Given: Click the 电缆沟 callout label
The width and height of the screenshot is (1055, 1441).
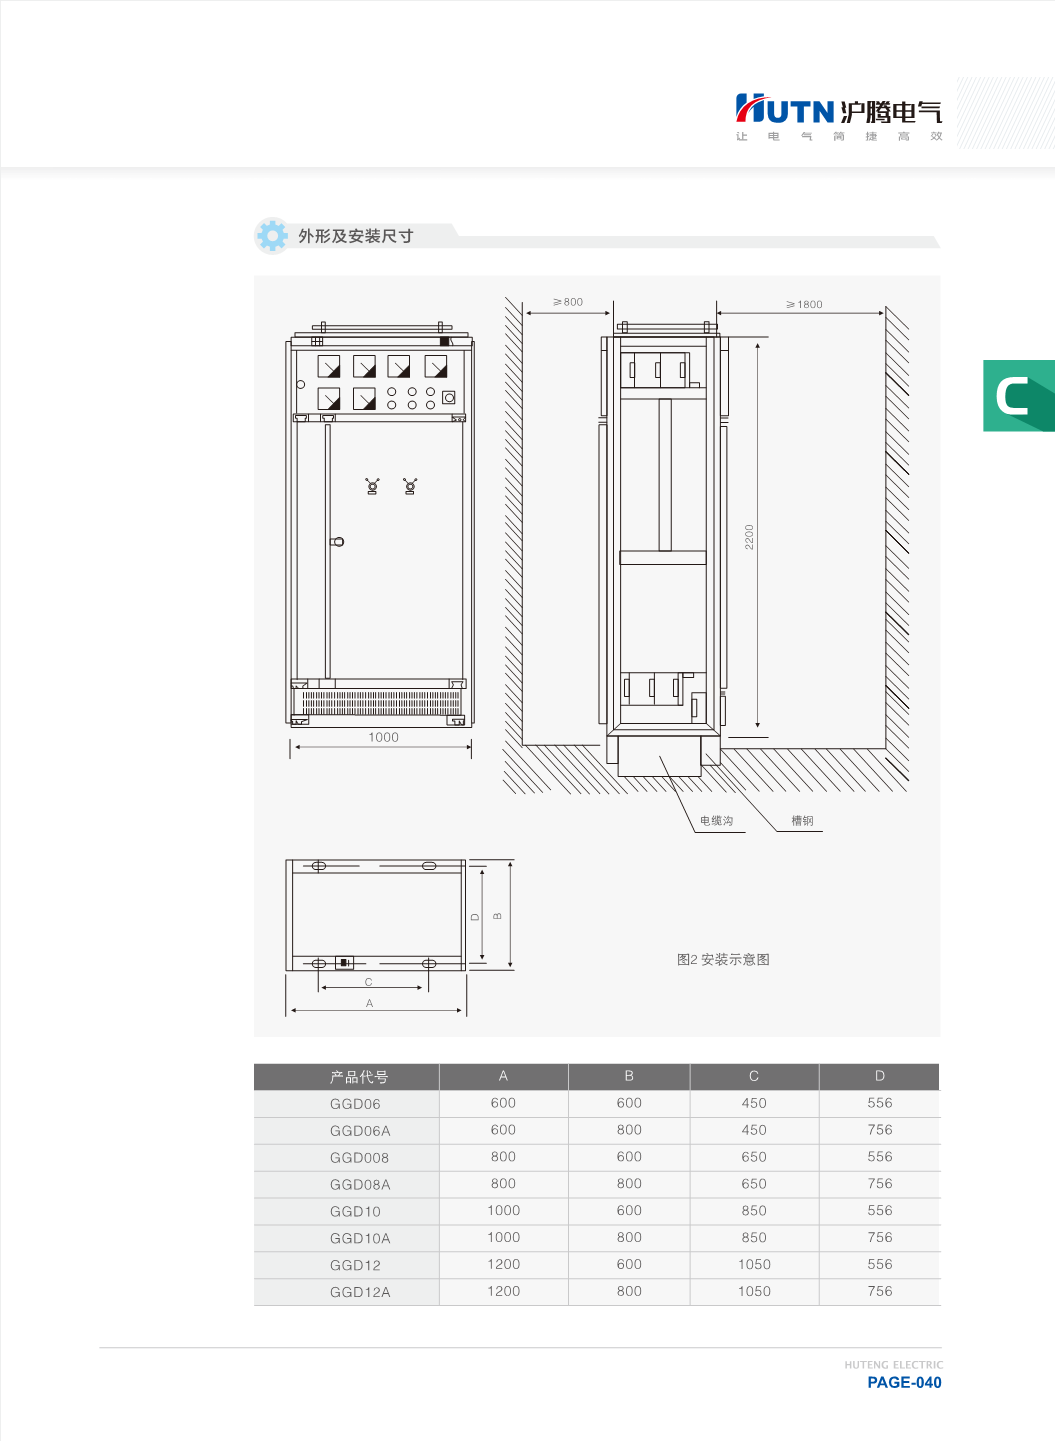Looking at the screenshot, I should (716, 821).
